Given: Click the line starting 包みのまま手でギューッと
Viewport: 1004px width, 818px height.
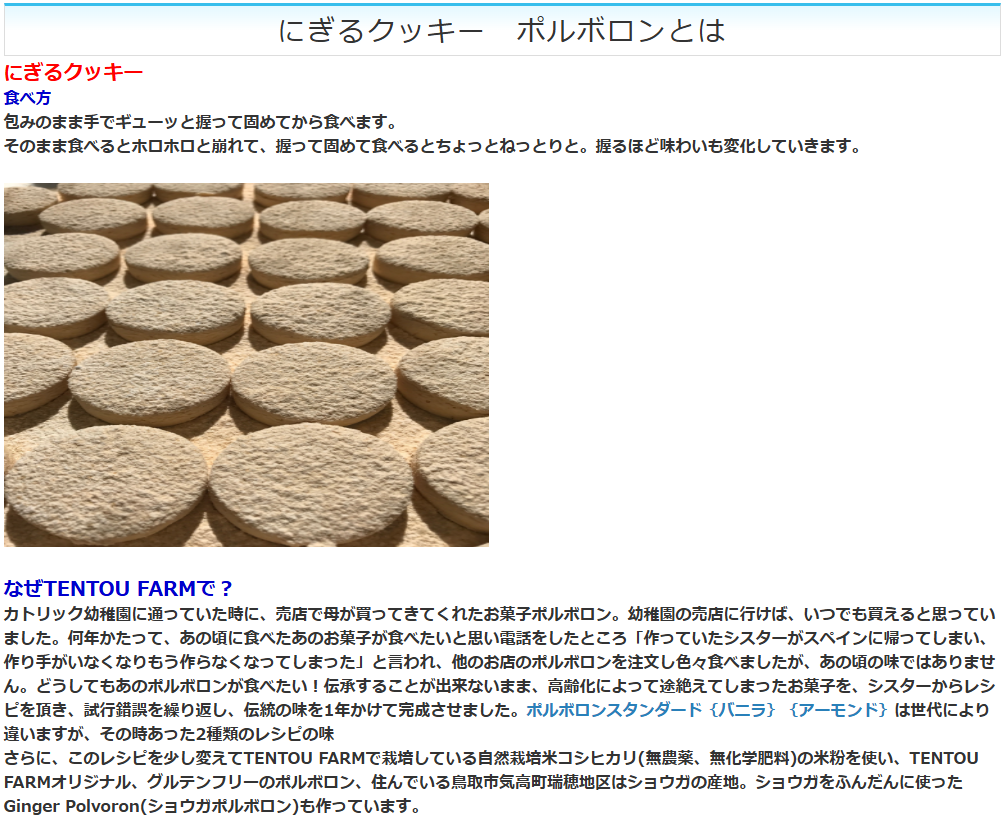Looking at the screenshot, I should coord(200,122).
